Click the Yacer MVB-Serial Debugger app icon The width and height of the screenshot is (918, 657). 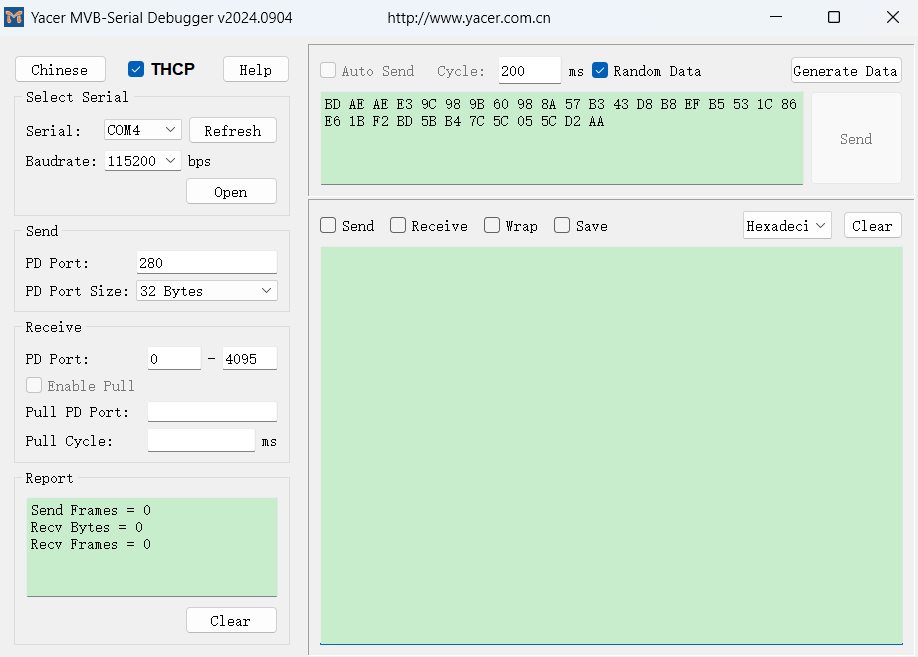(14, 17)
